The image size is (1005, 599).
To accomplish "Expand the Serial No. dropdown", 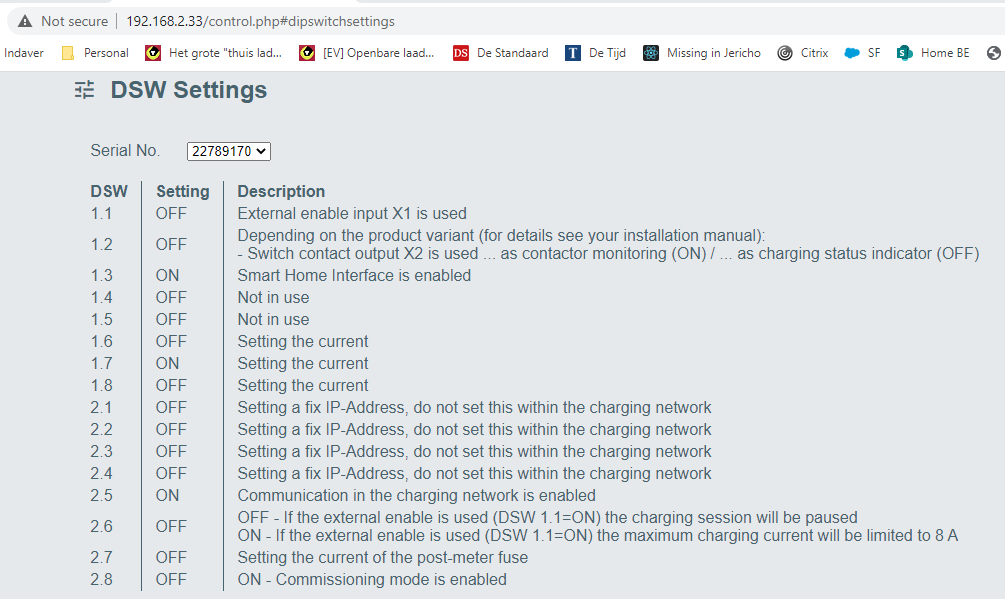I will pos(229,151).
